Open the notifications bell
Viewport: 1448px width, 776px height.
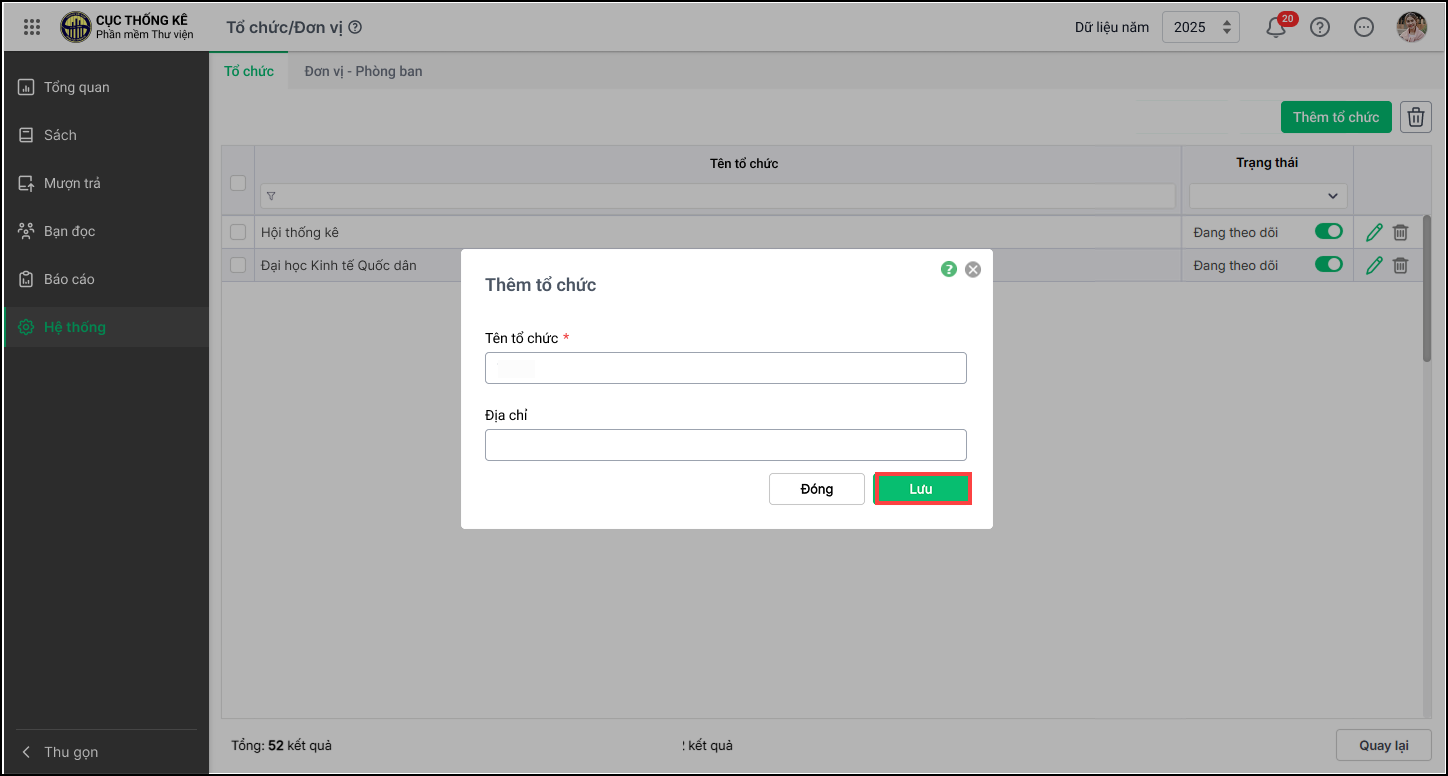tap(1276, 28)
